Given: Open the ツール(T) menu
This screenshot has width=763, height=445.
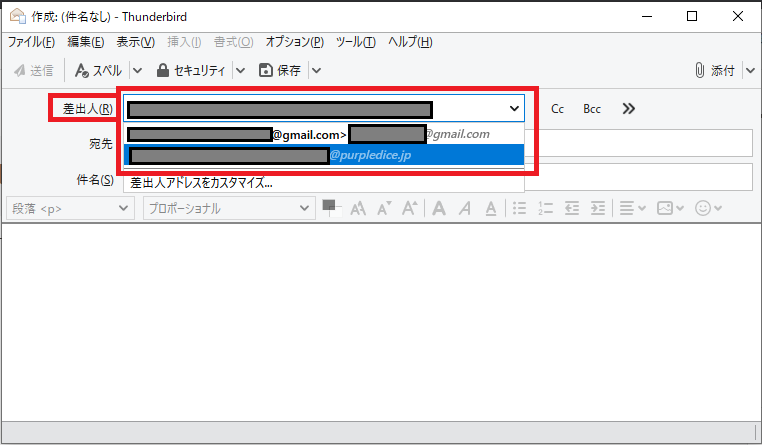Looking at the screenshot, I should click(356, 42).
